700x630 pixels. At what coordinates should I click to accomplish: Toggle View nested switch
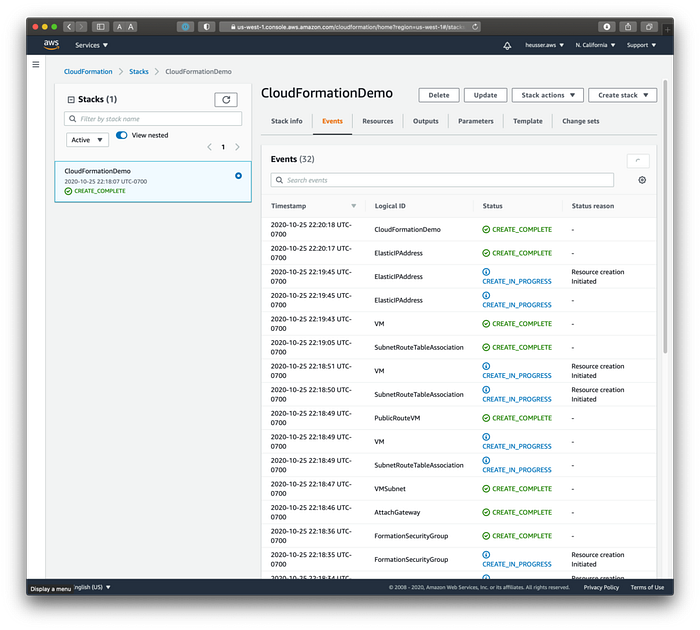click(x=121, y=135)
